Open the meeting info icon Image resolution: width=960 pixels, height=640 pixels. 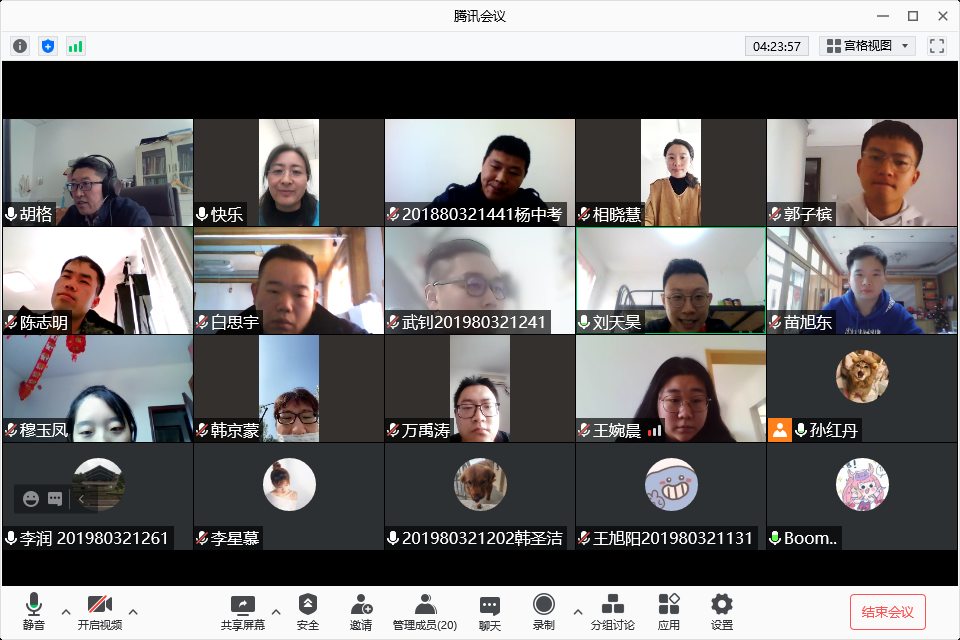coord(20,46)
